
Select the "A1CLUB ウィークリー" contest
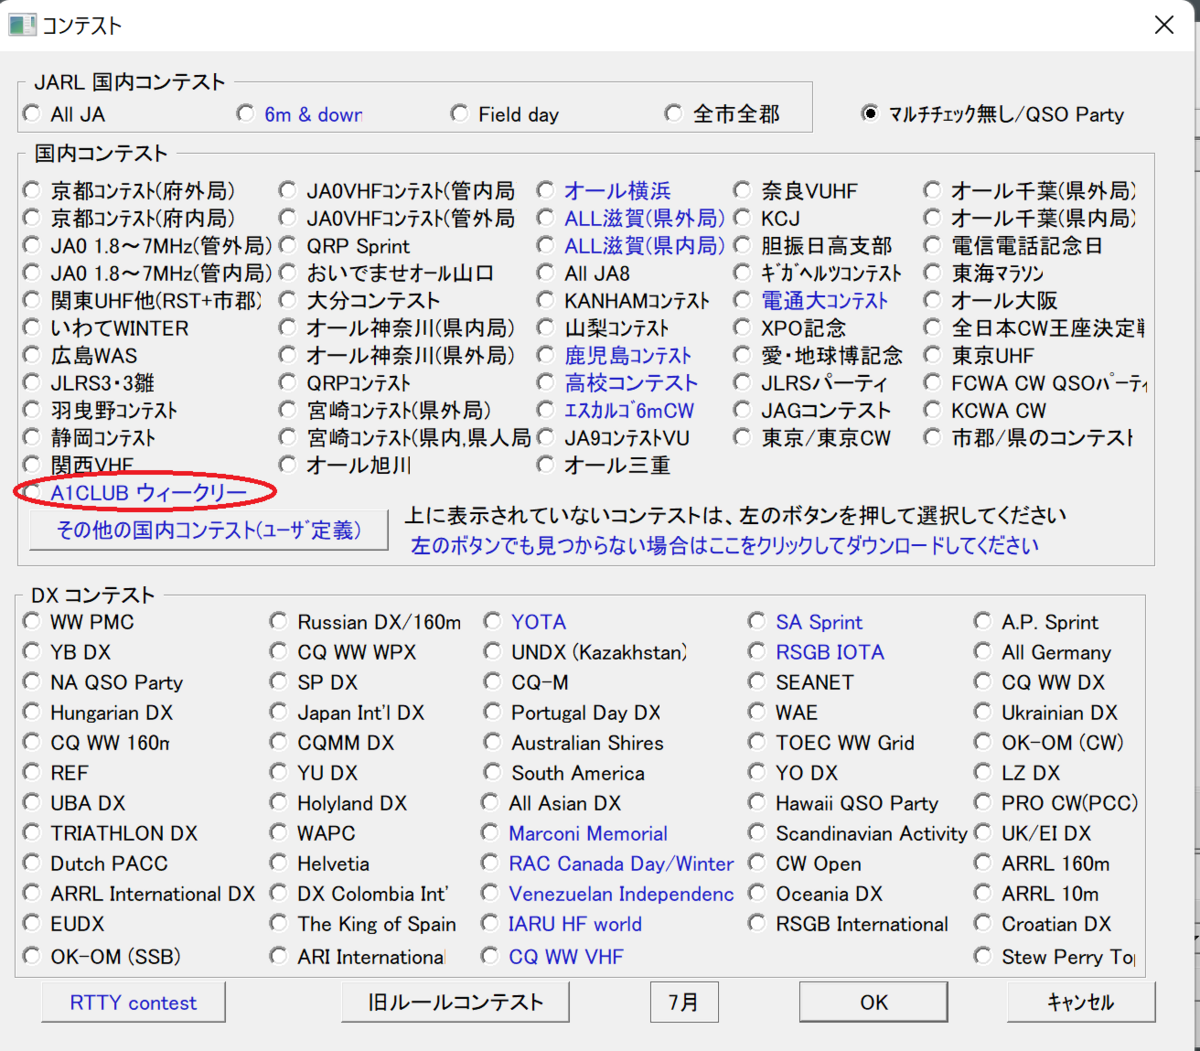click(31, 492)
